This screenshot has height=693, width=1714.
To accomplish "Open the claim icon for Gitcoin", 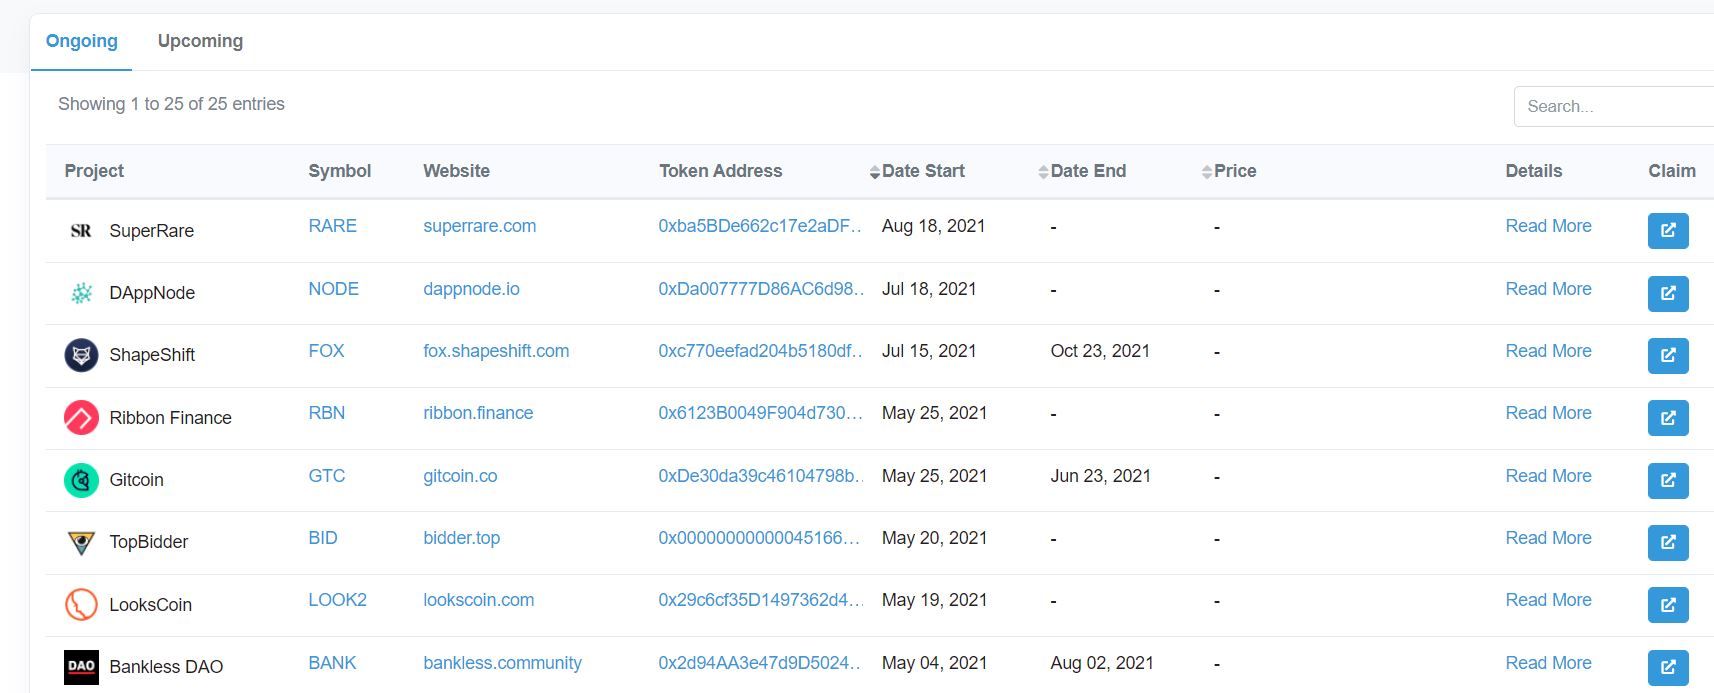I will (1668, 480).
